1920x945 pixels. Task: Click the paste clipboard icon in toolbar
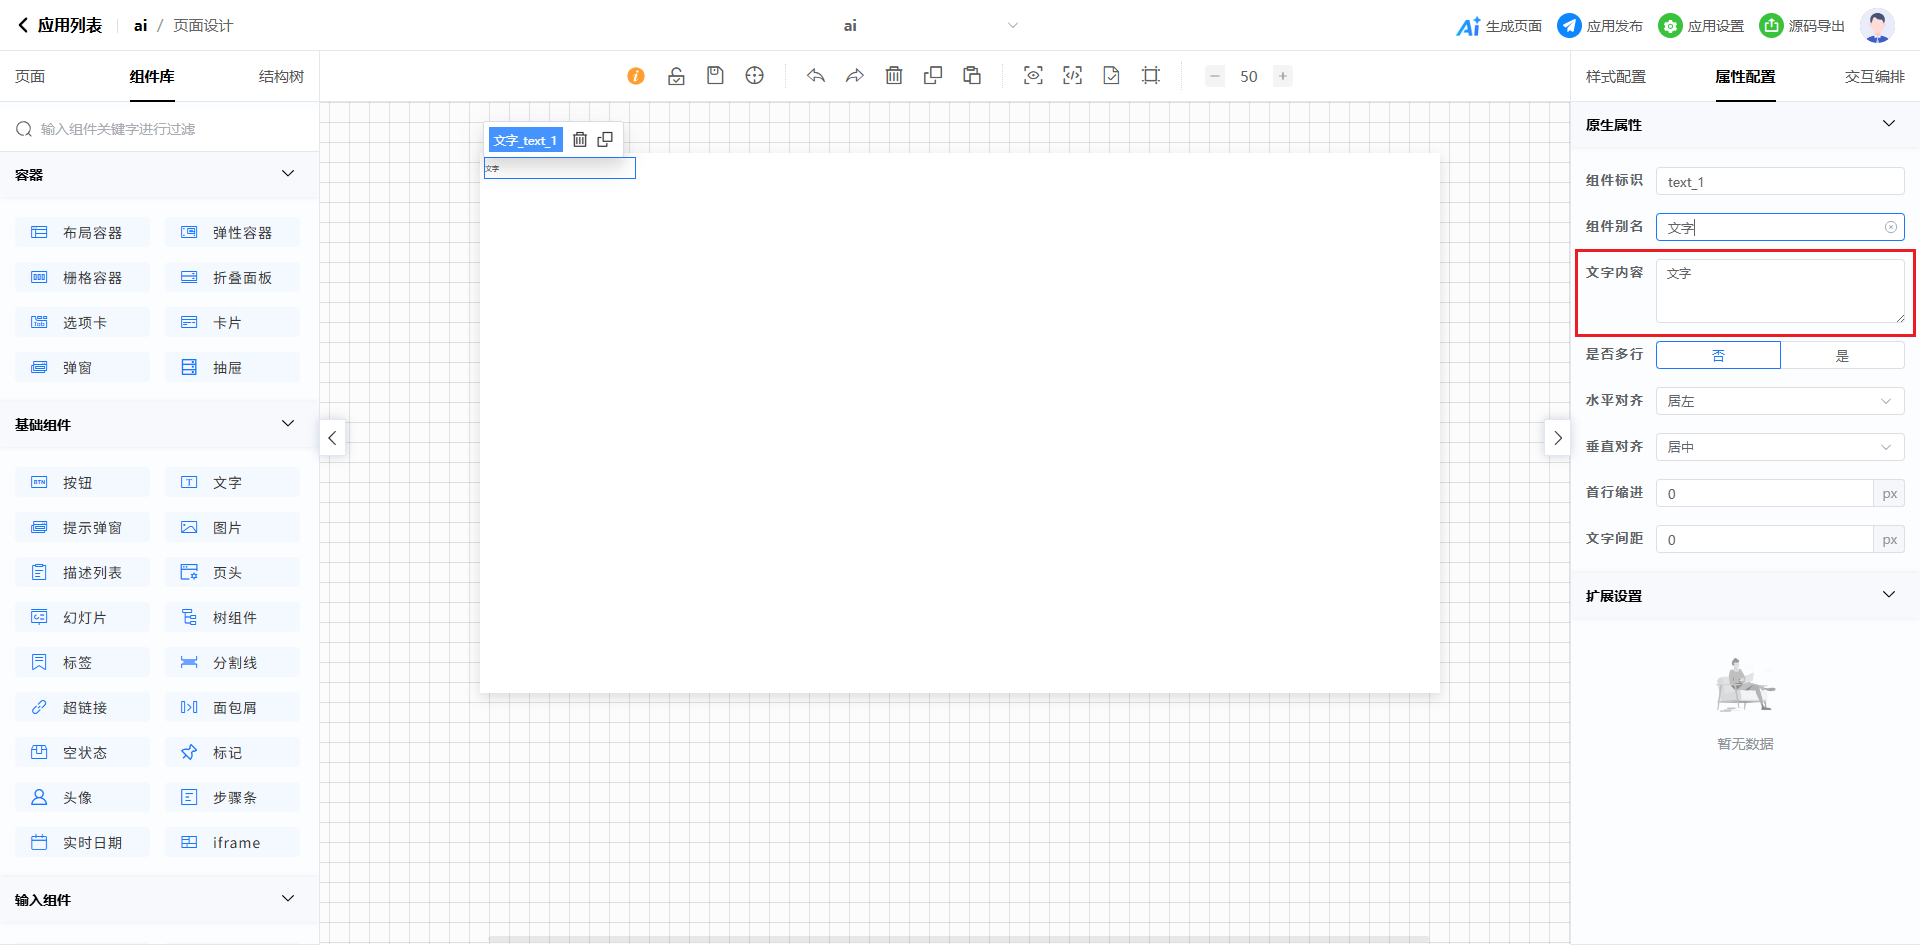[x=972, y=76]
